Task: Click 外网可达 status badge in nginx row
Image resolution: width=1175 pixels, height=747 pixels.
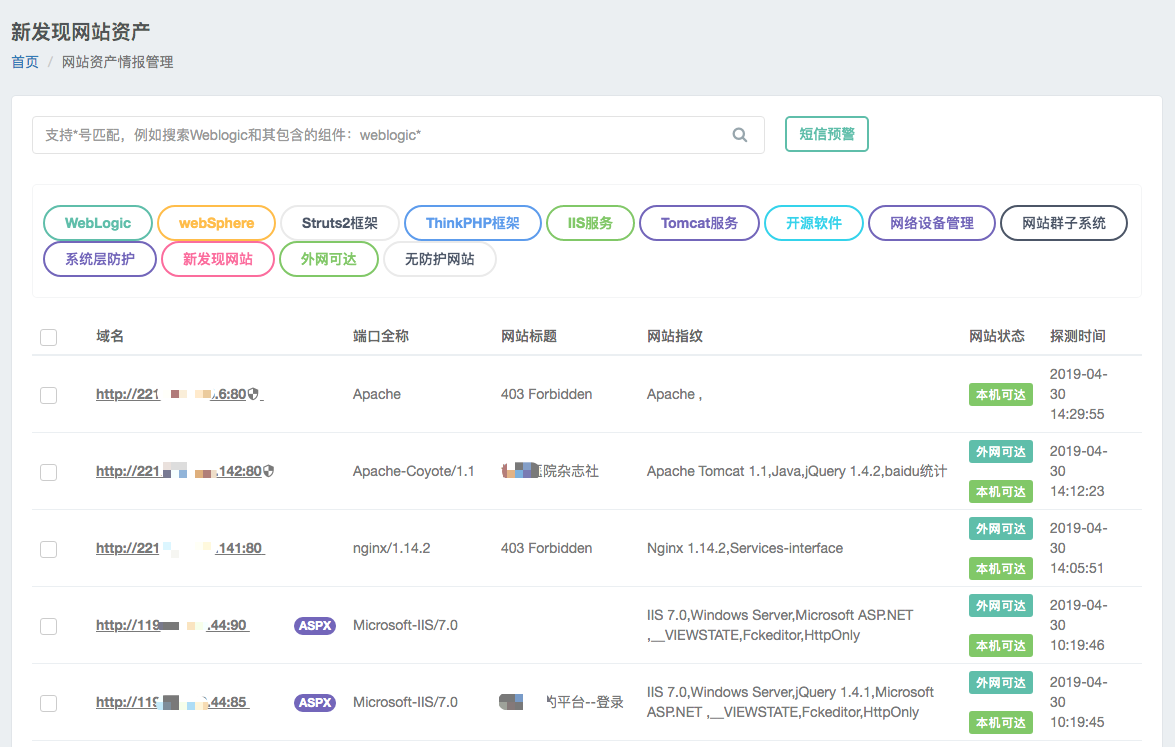Action: (1001, 528)
